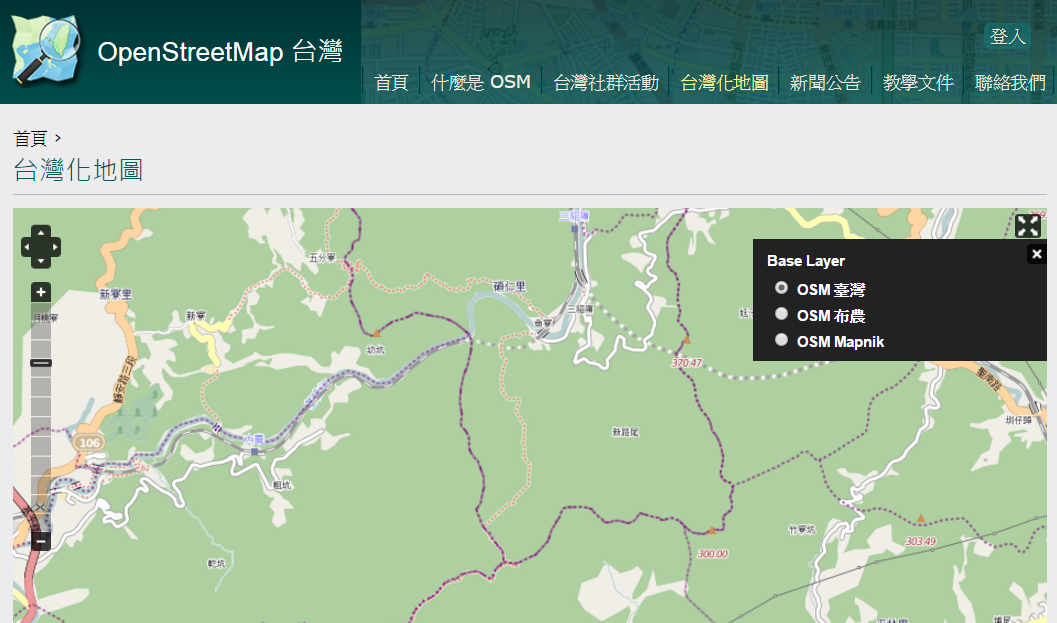Select the OSM 布農 base layer
Image resolution: width=1057 pixels, height=623 pixels.
click(781, 314)
